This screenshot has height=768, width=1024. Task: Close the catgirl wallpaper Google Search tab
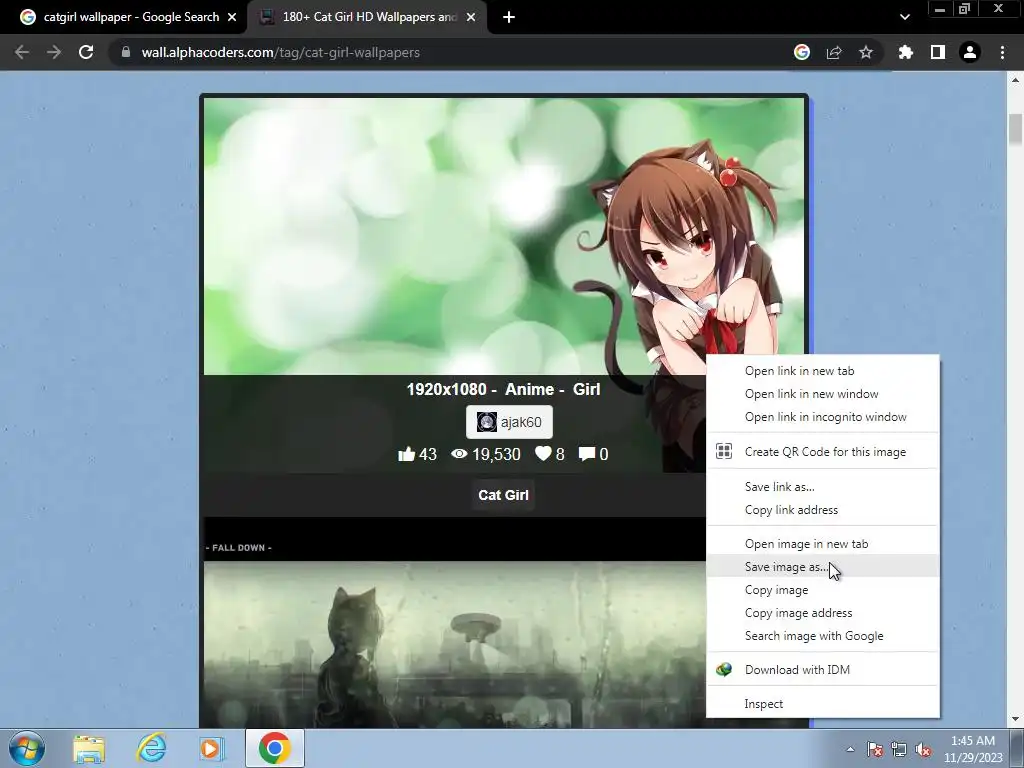[x=232, y=17]
